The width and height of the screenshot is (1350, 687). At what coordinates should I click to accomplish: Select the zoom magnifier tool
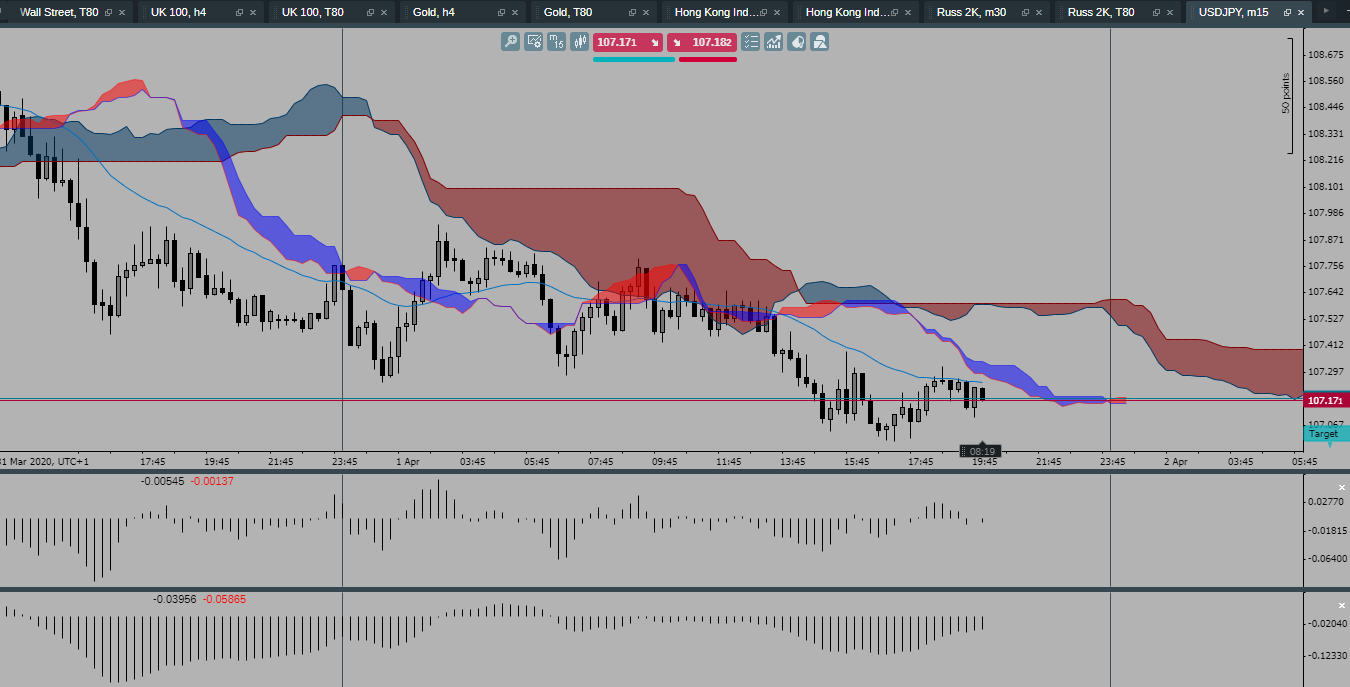pyautogui.click(x=510, y=42)
